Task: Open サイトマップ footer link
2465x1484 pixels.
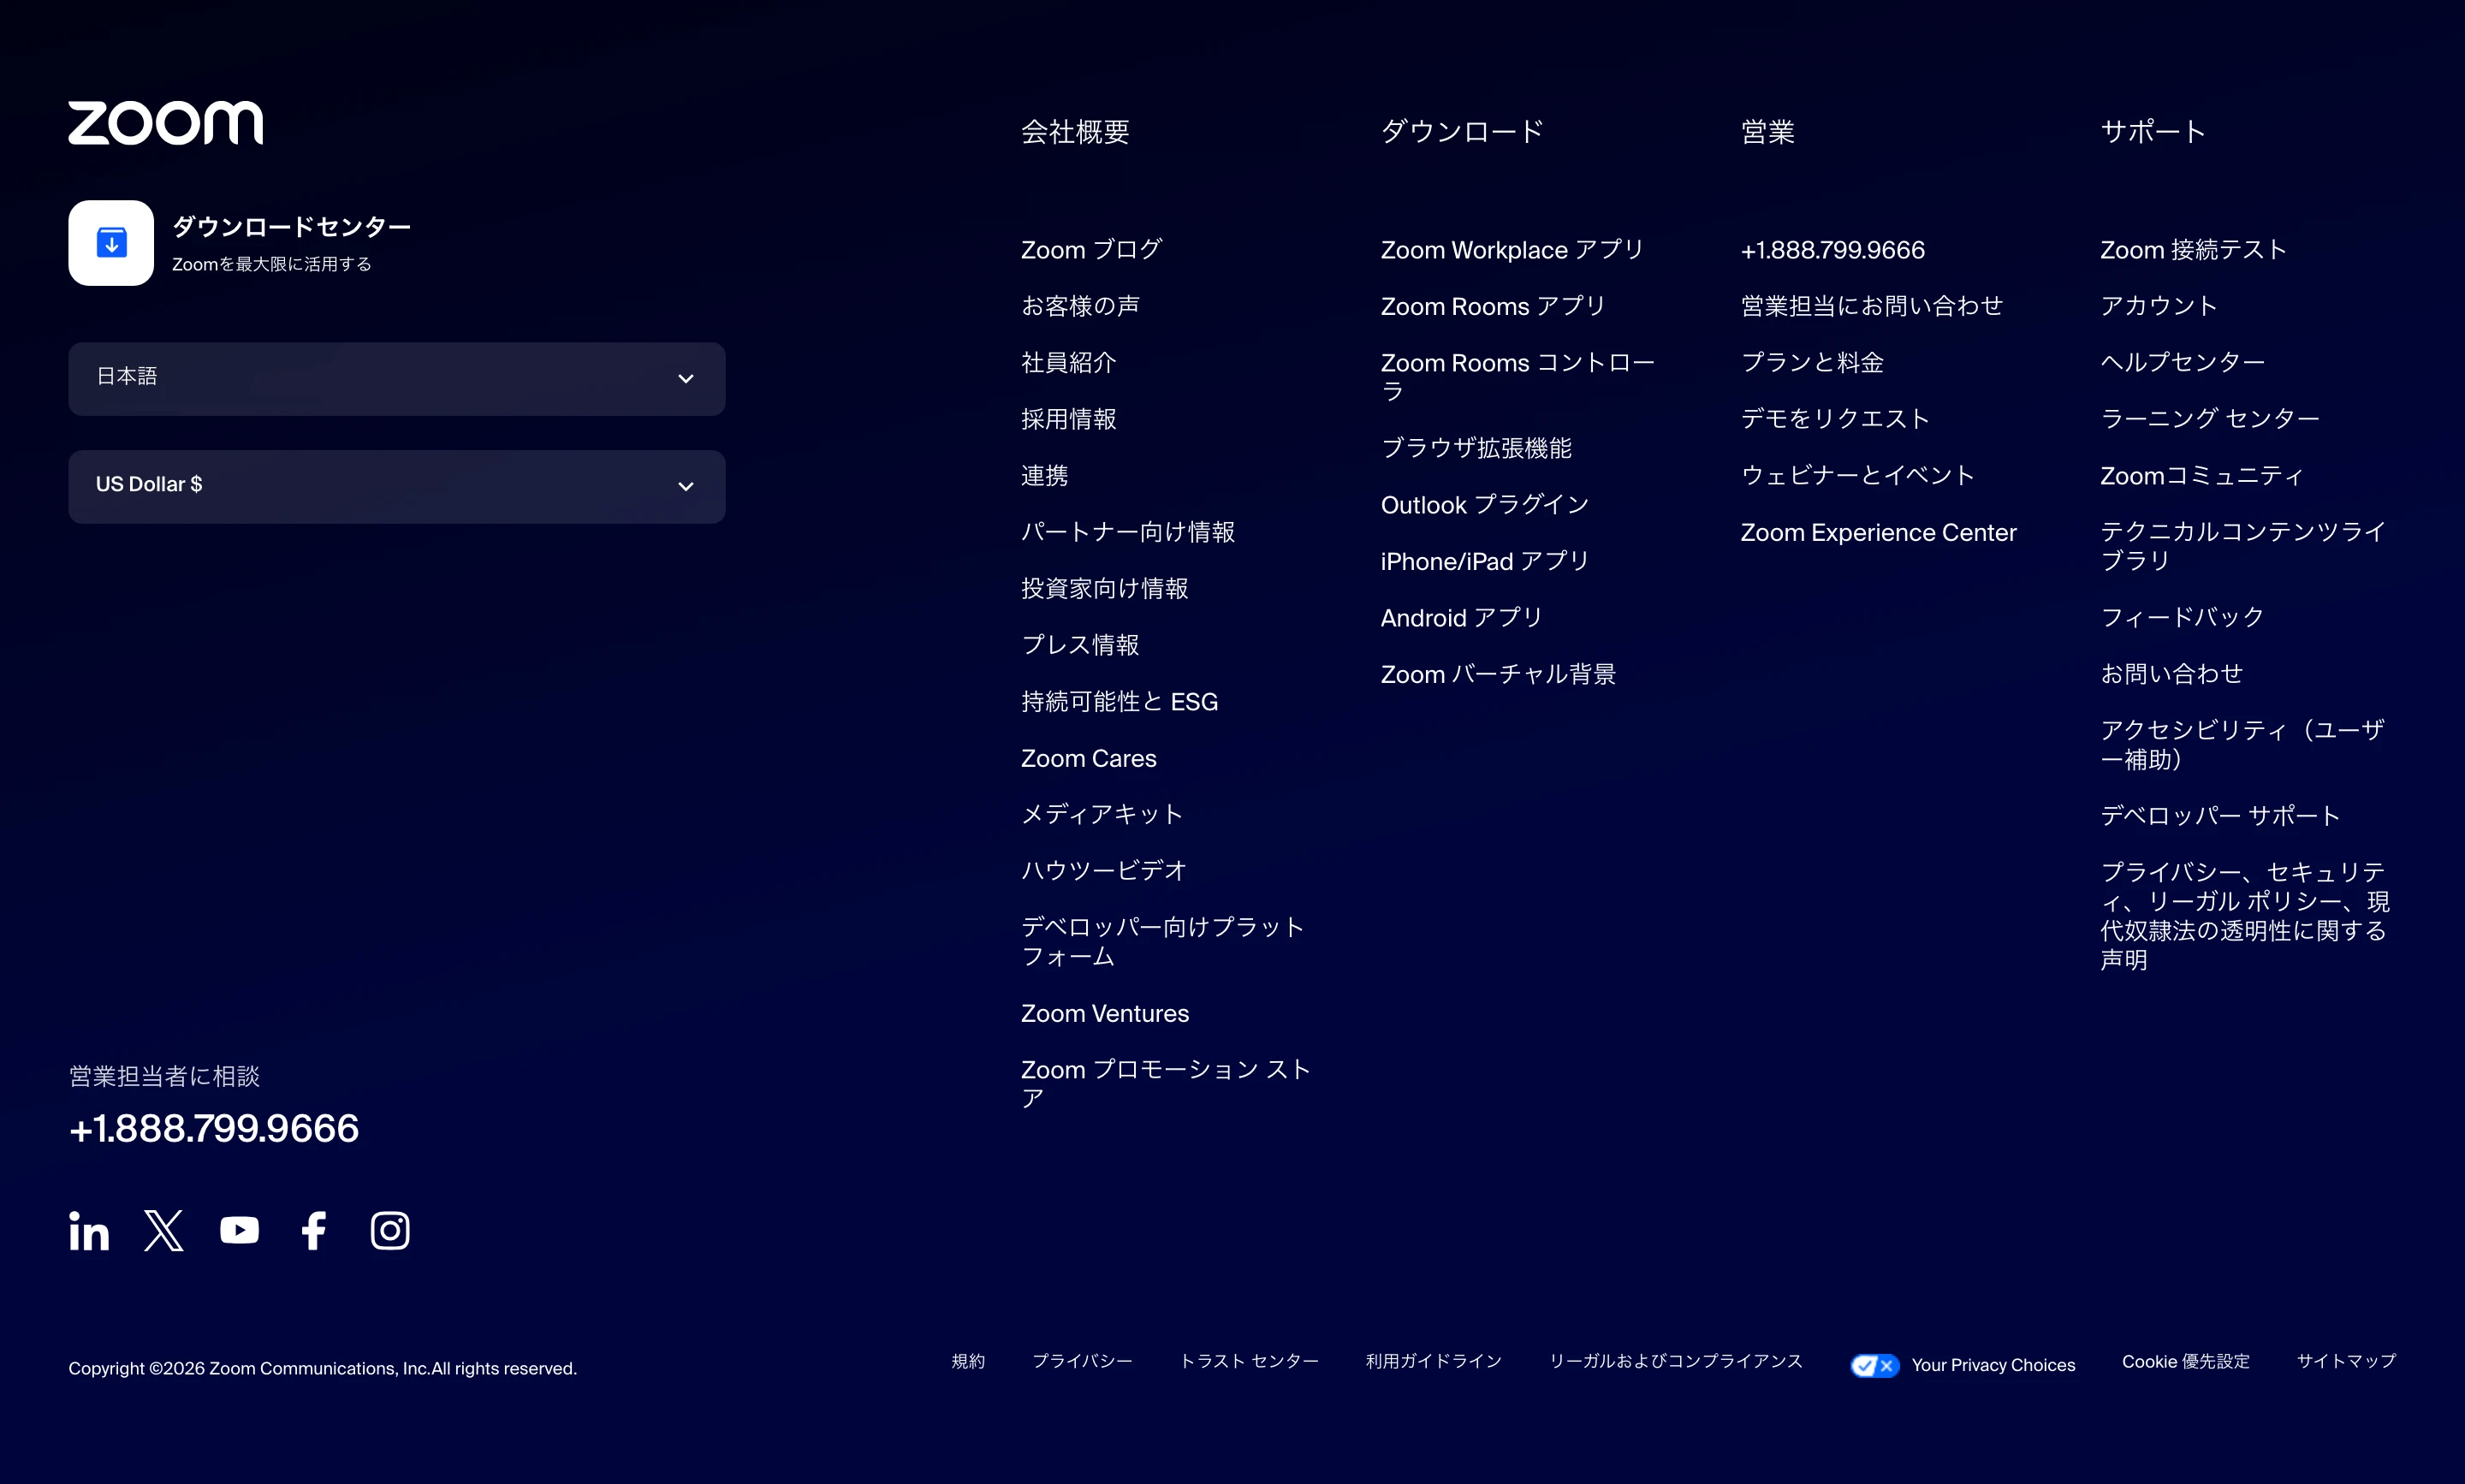Action: (2346, 1361)
